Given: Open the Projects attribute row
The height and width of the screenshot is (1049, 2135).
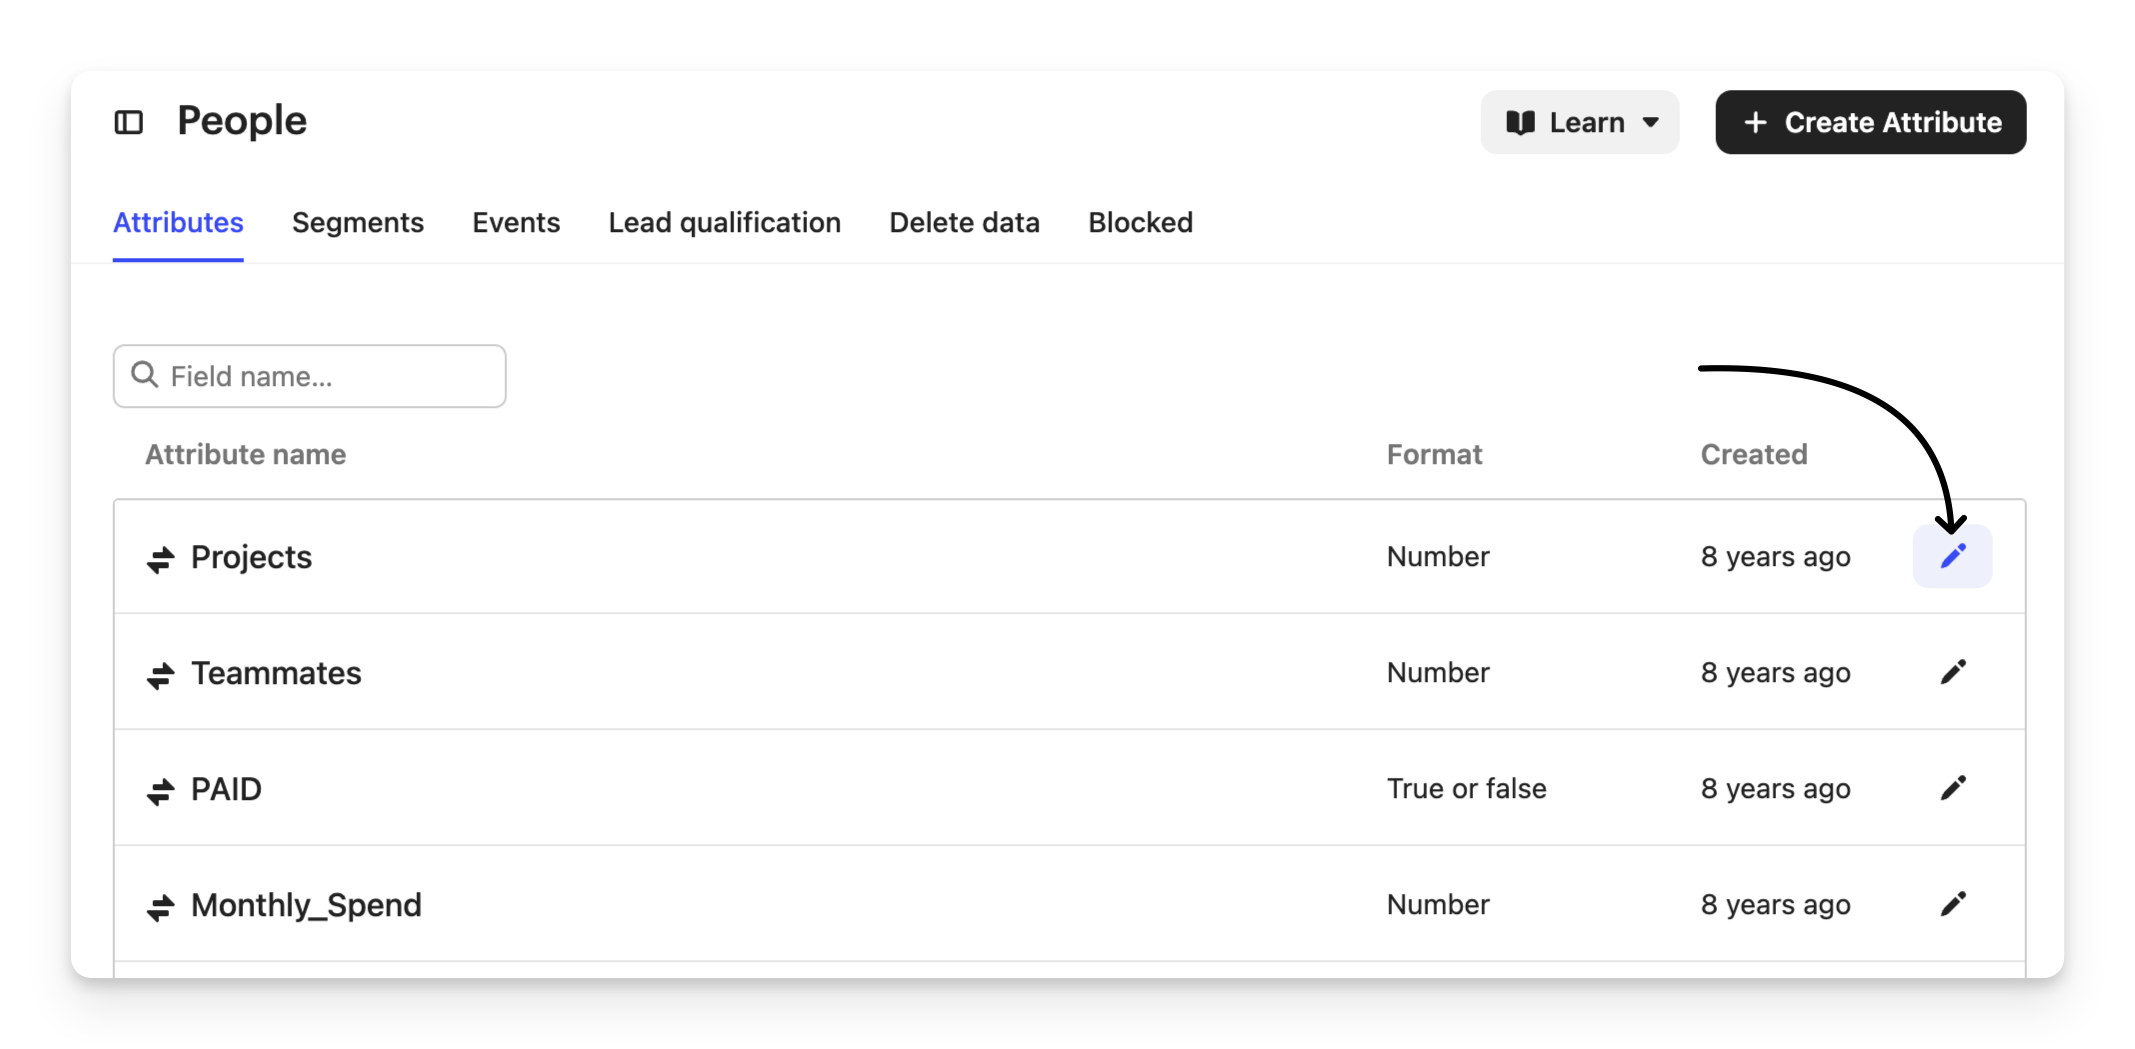Looking at the screenshot, I should [252, 557].
